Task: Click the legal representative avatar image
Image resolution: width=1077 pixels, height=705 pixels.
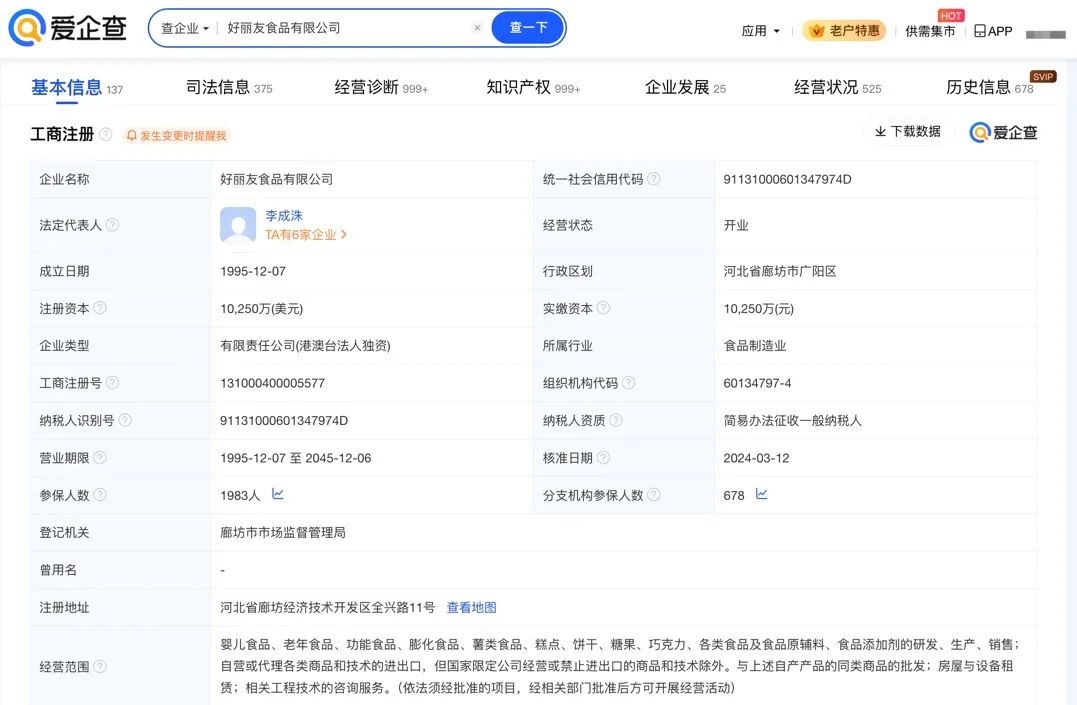Action: pos(238,225)
